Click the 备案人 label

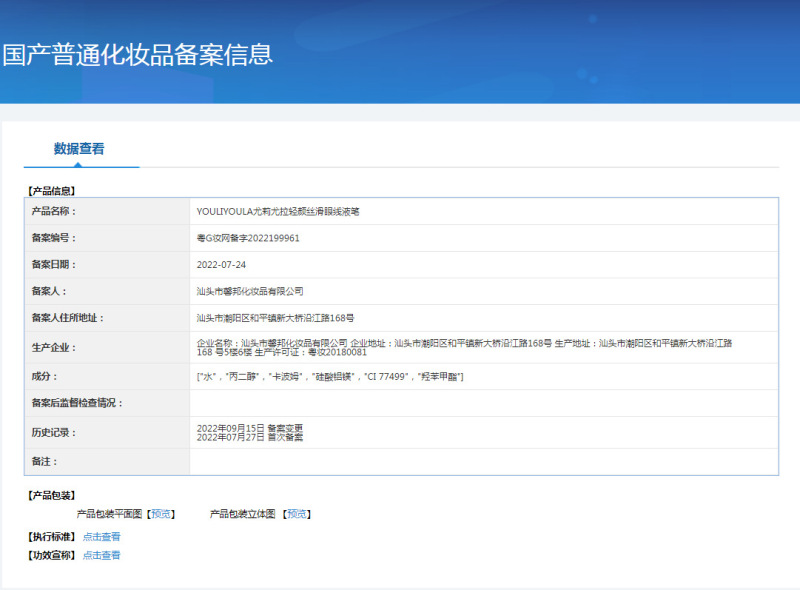point(49,291)
